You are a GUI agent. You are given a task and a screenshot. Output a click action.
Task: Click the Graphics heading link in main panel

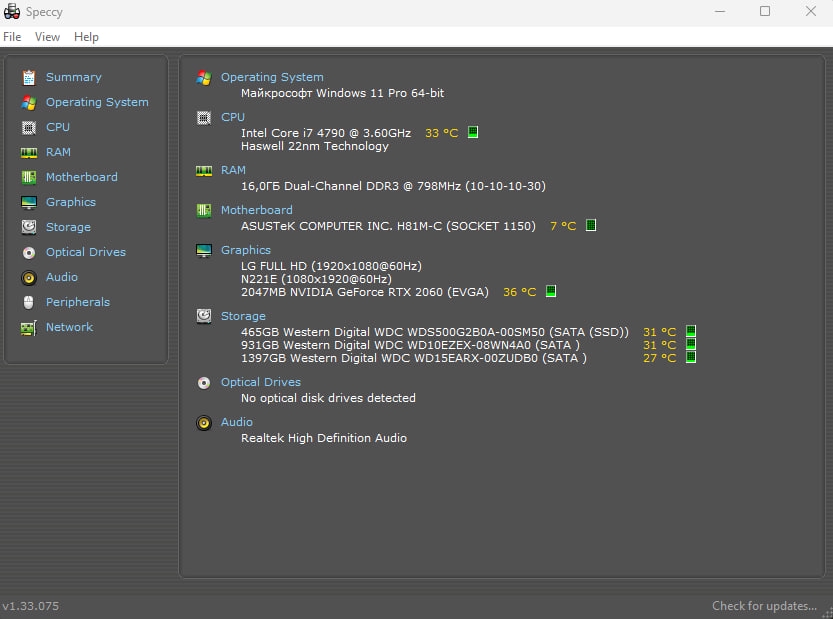245,250
